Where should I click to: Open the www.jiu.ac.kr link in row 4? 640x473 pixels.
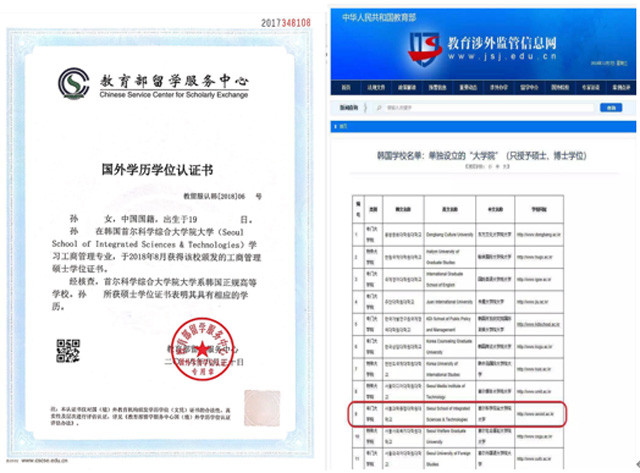point(533,302)
